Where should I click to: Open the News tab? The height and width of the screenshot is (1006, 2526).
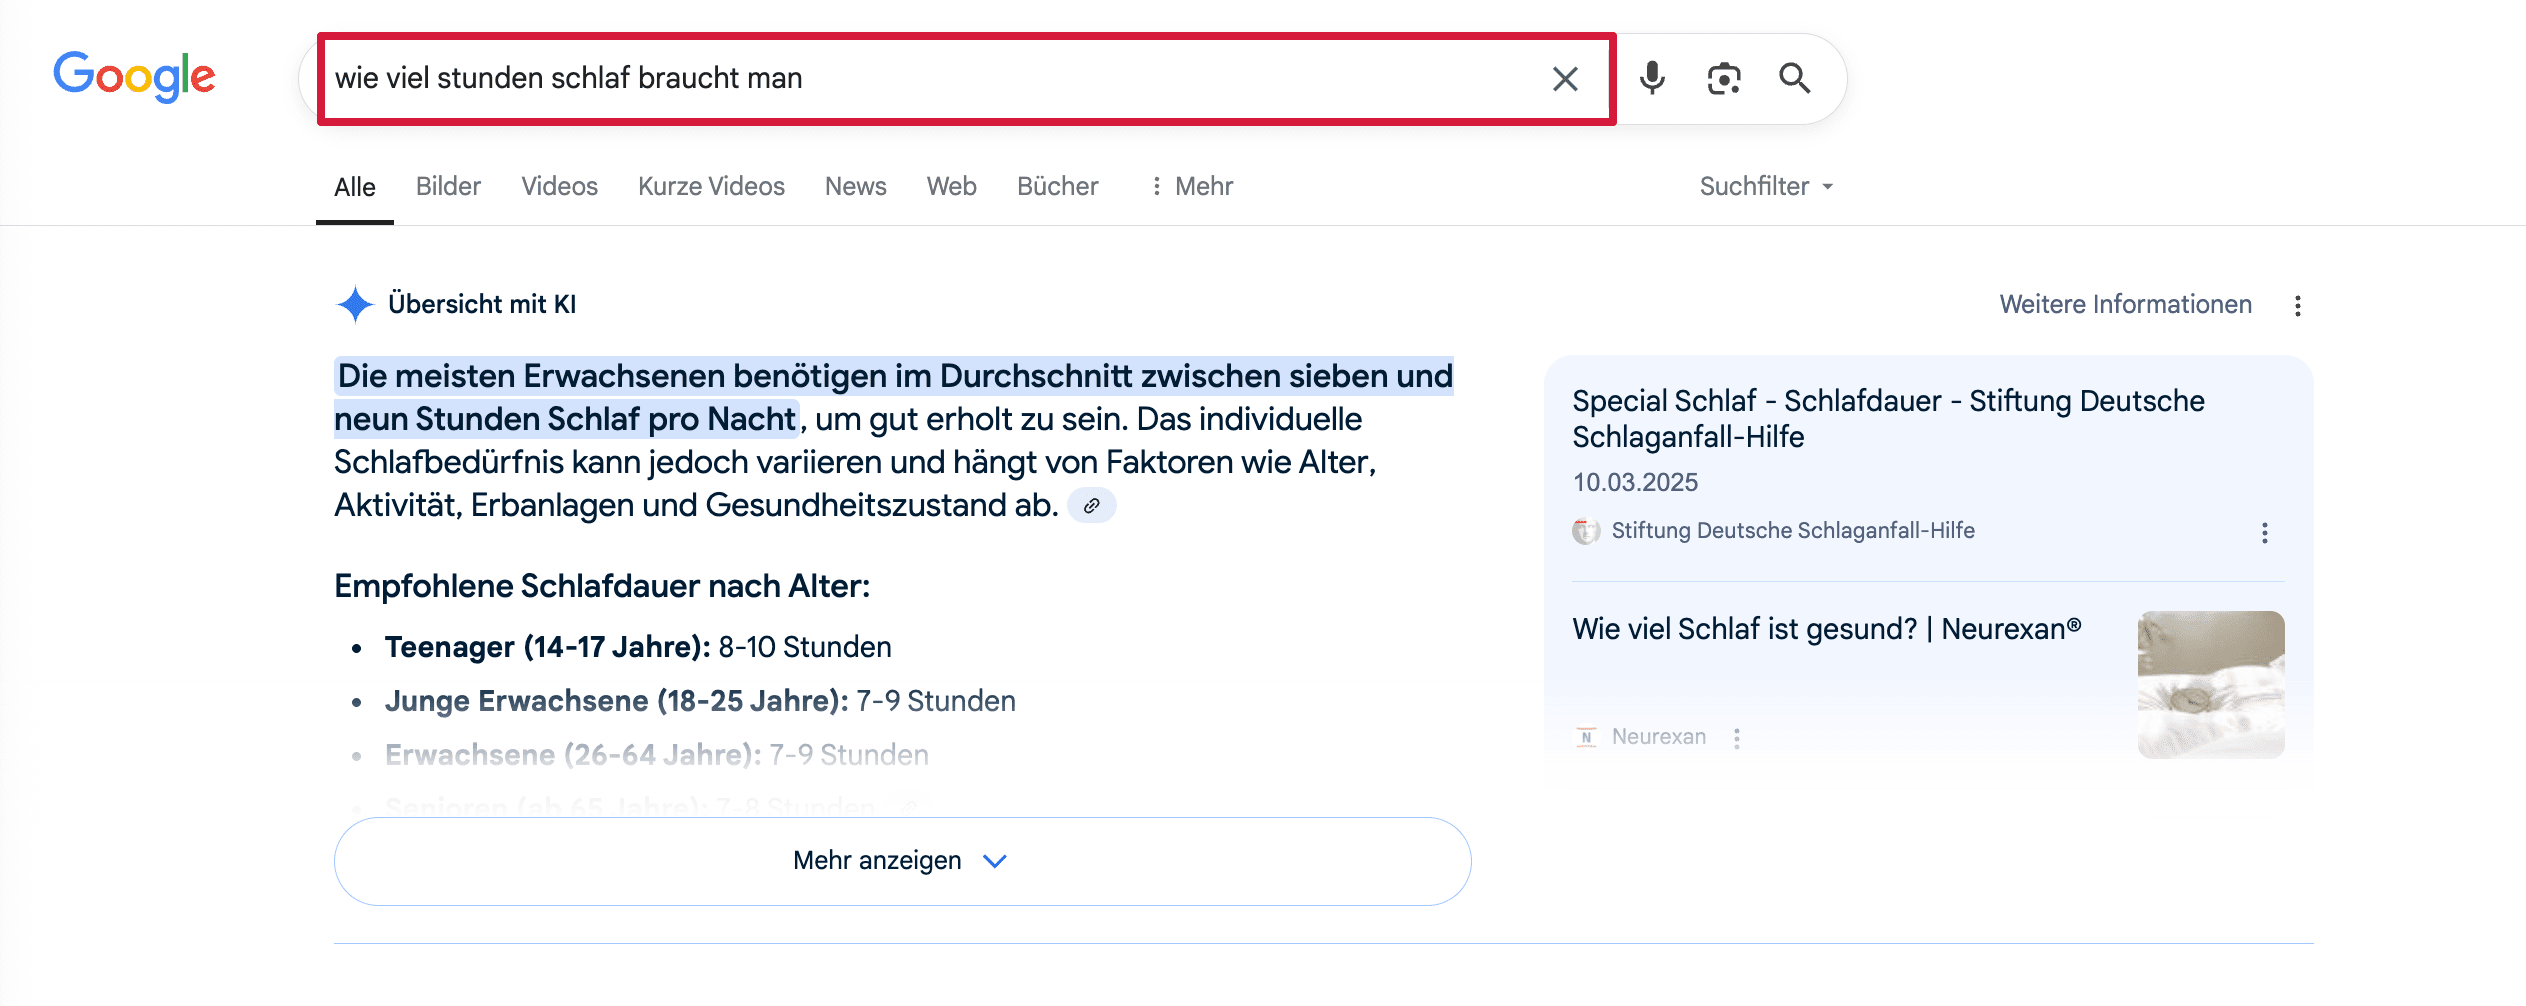tap(855, 186)
